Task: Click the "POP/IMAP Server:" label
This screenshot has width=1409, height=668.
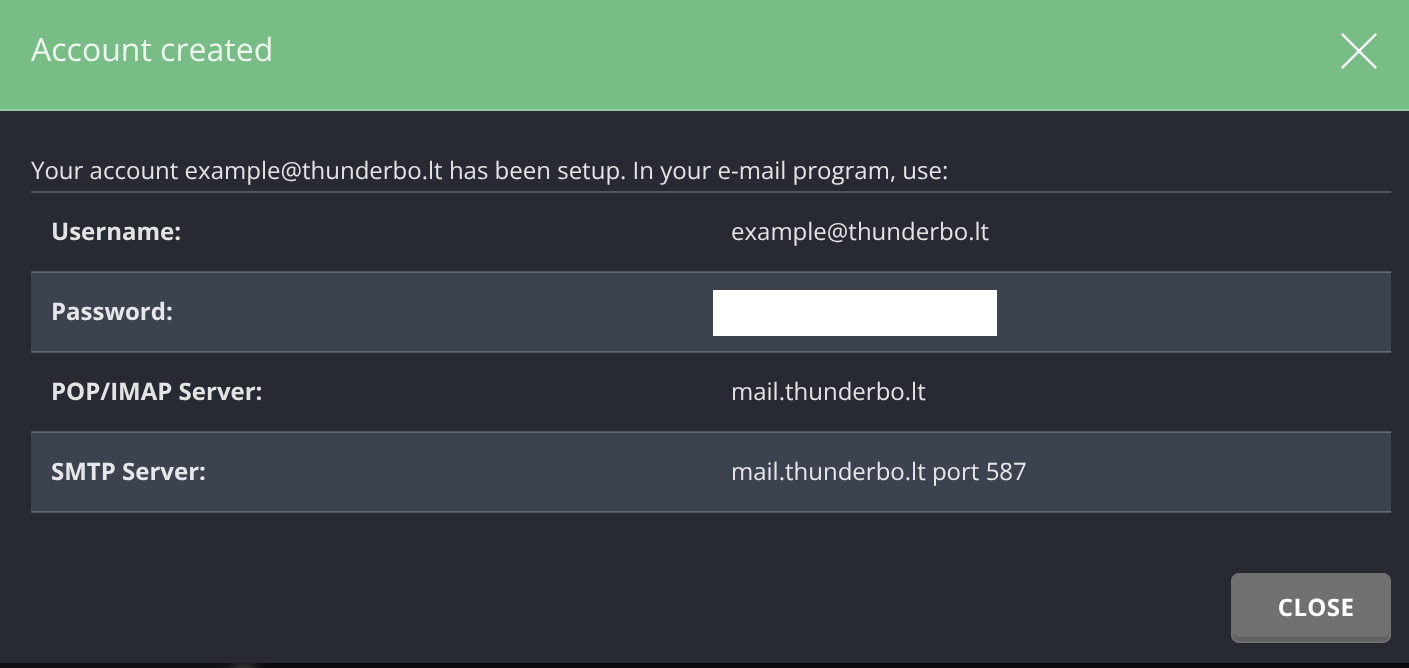Action: click(156, 392)
